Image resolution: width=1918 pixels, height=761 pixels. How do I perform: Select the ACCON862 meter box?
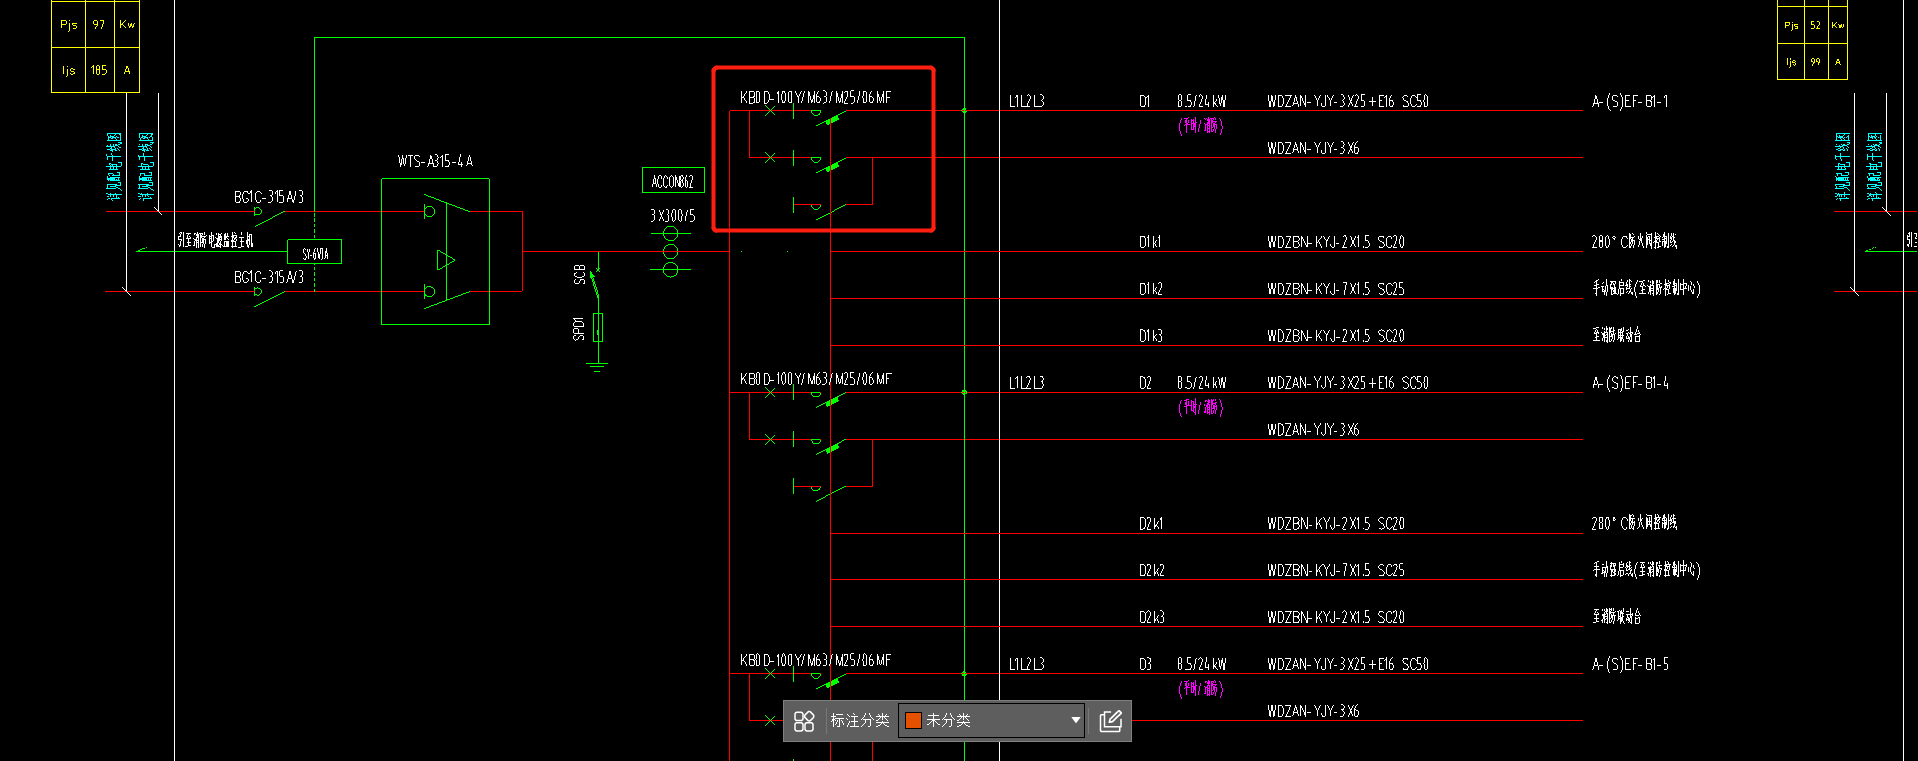(673, 181)
